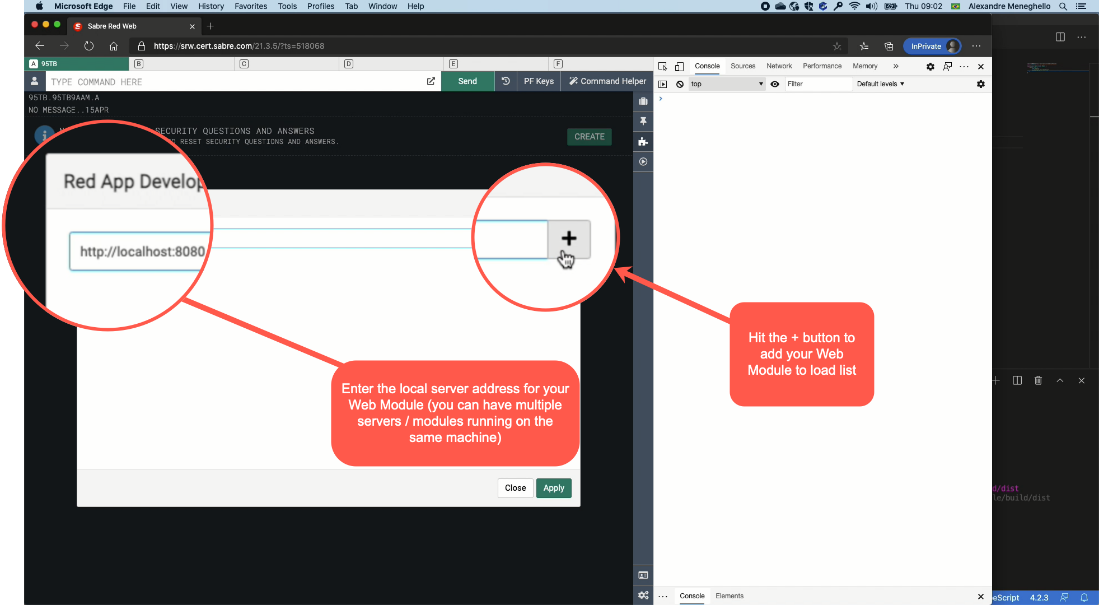This screenshot has height=605, width=1099.
Task: Switch to the Performance tab
Action: pyautogui.click(x=822, y=66)
